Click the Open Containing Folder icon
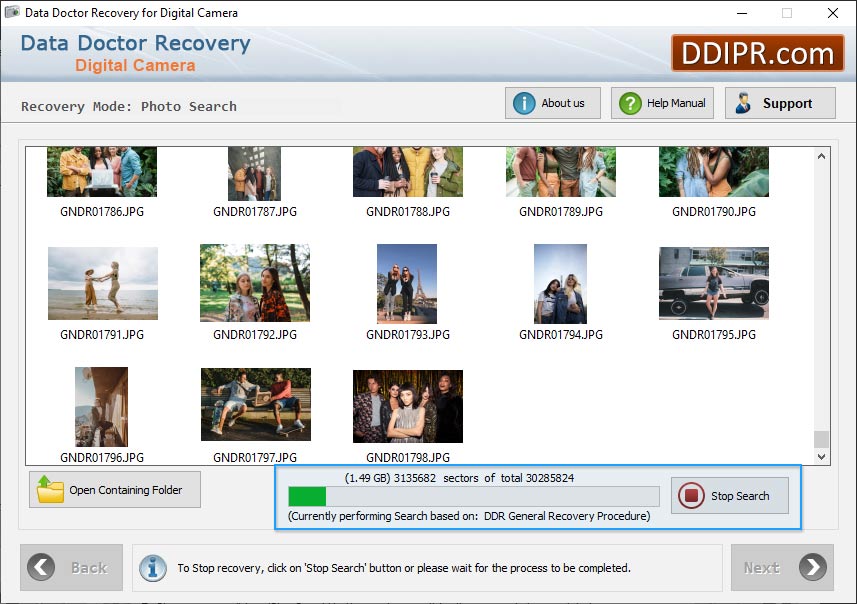857x604 pixels. tap(50, 489)
